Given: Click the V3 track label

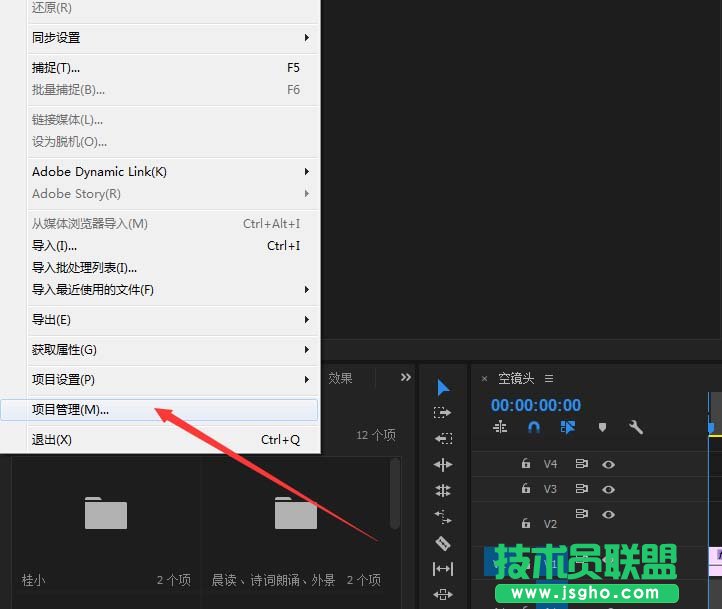Looking at the screenshot, I should pyautogui.click(x=550, y=489).
